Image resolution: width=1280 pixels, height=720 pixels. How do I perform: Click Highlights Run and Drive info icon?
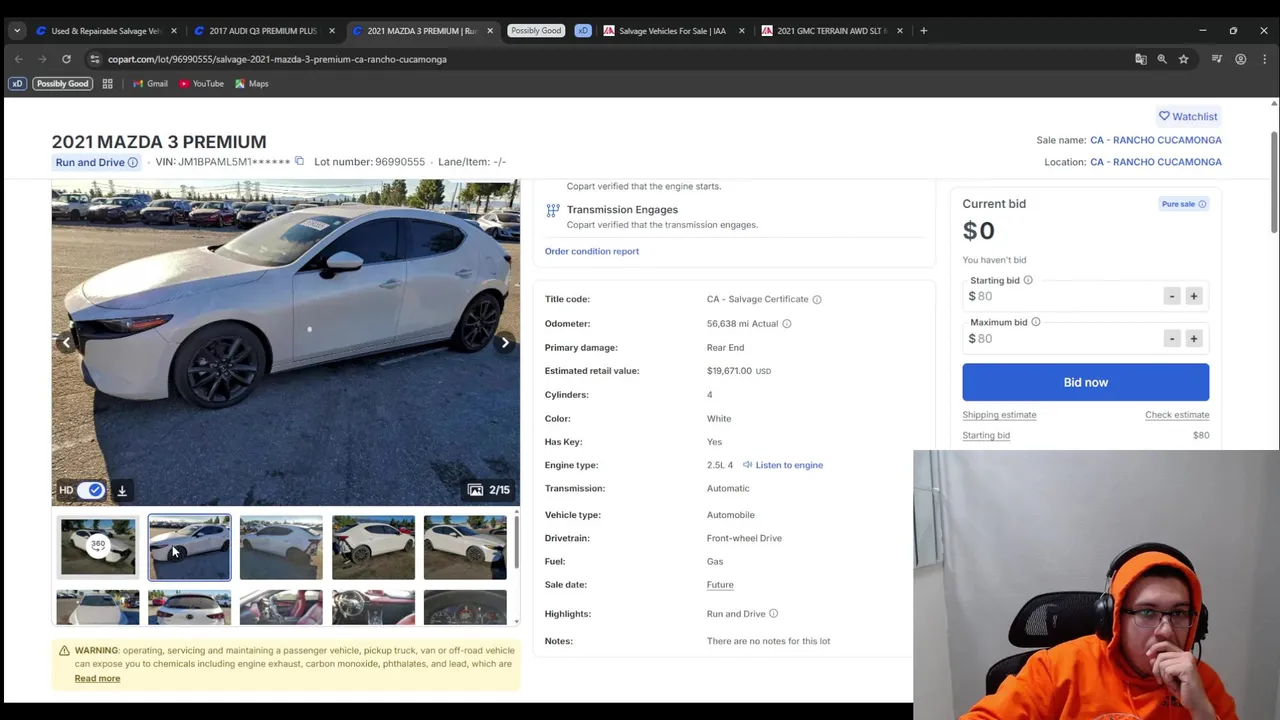pyautogui.click(x=773, y=614)
